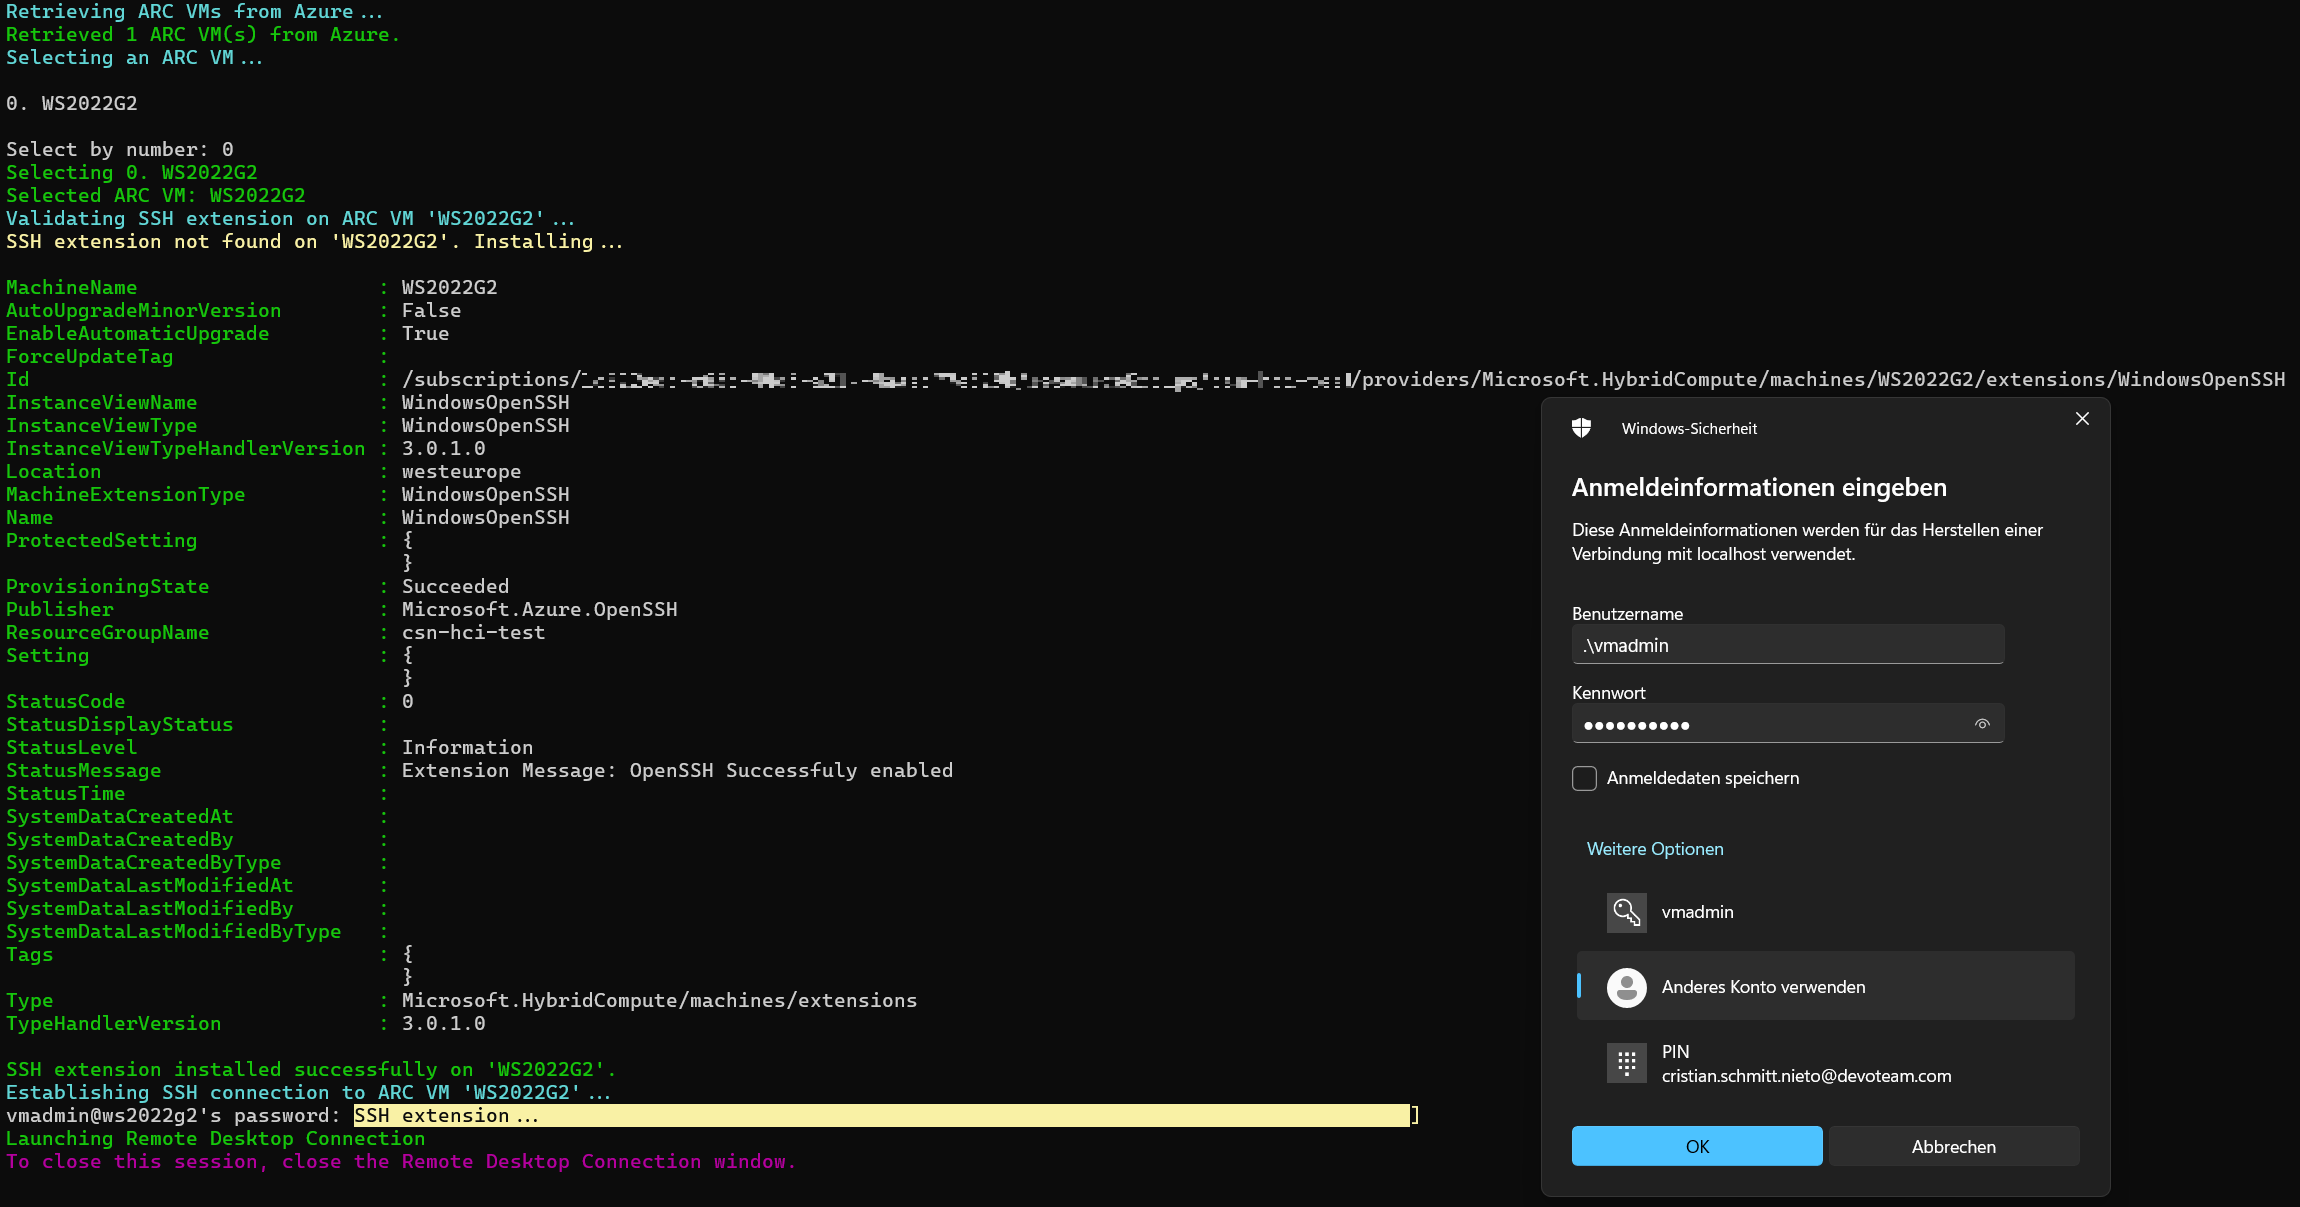Cancel with the Abbrechen button
Image resolution: width=2300 pixels, height=1207 pixels.
coord(1954,1146)
